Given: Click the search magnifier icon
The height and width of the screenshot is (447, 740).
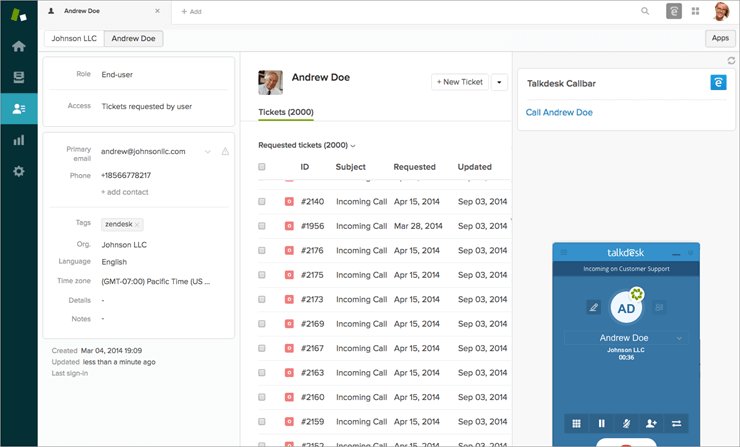Looking at the screenshot, I should pyautogui.click(x=645, y=11).
